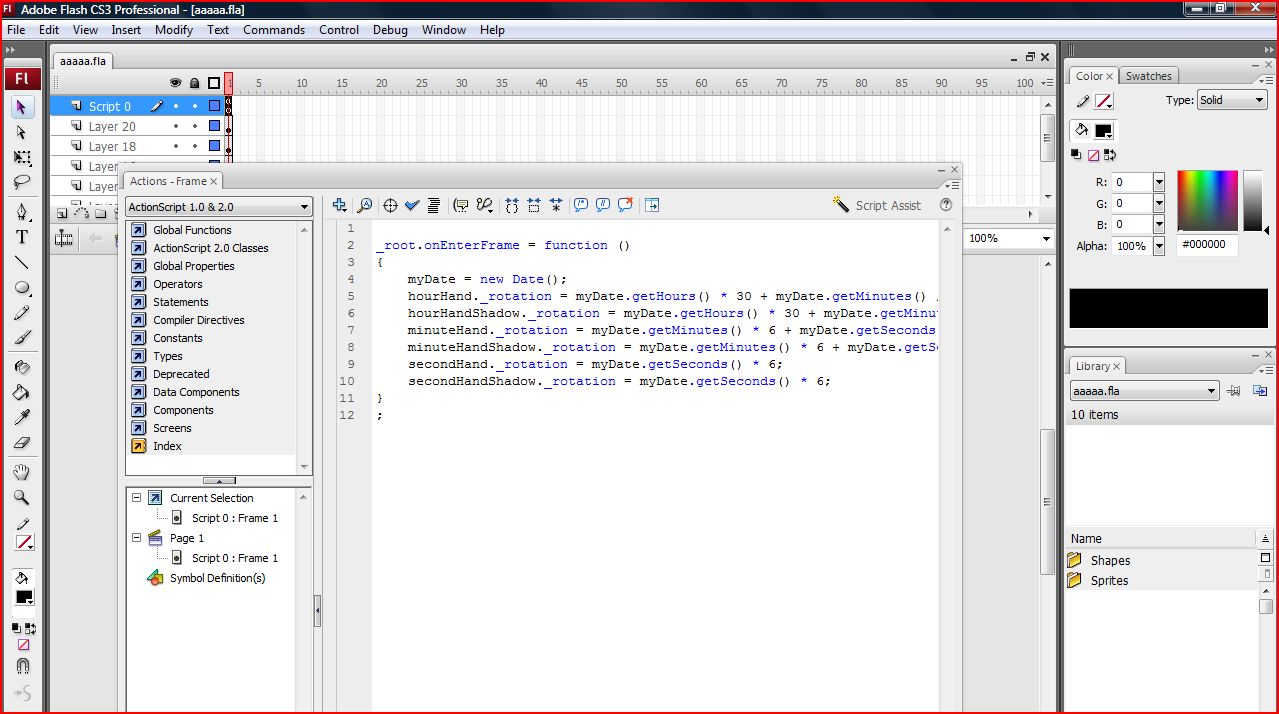Click Remove comment icon
The height and width of the screenshot is (714, 1279).
[625, 205]
